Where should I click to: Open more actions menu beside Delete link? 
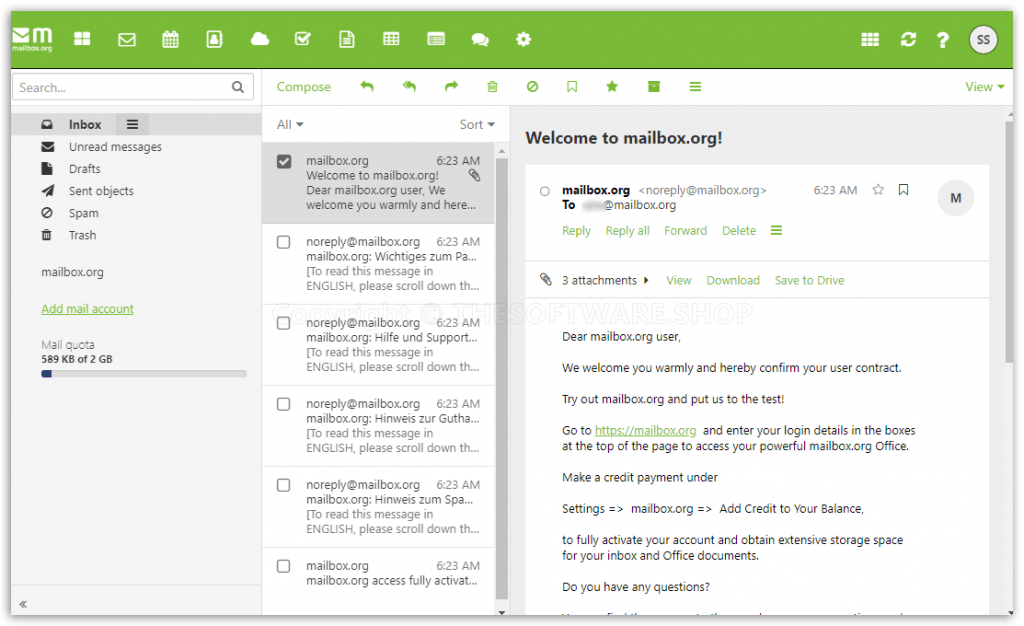point(776,230)
